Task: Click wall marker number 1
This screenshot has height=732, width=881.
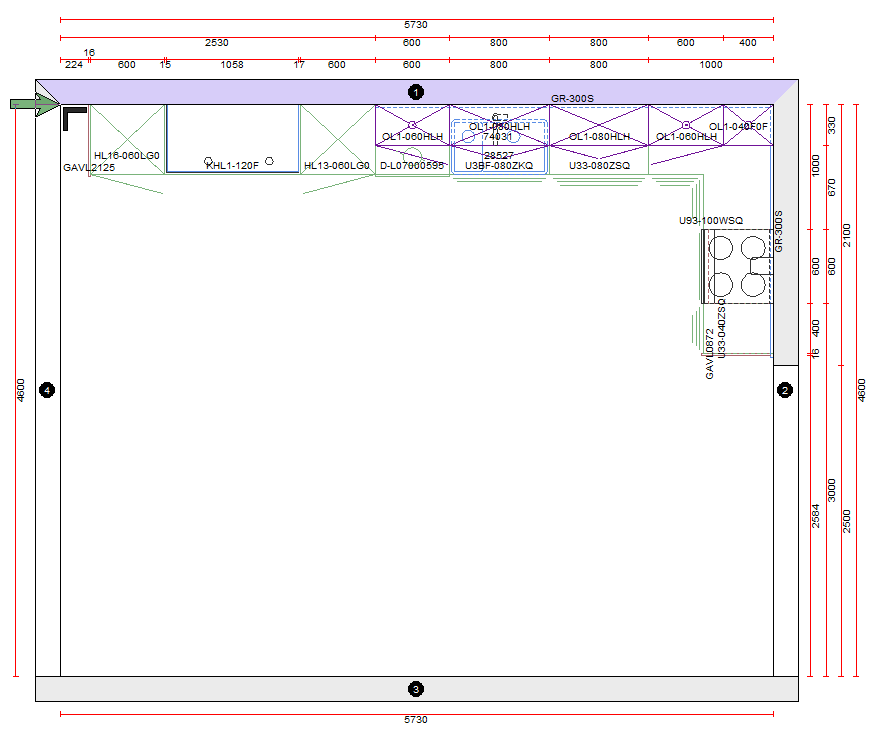Action: point(416,92)
